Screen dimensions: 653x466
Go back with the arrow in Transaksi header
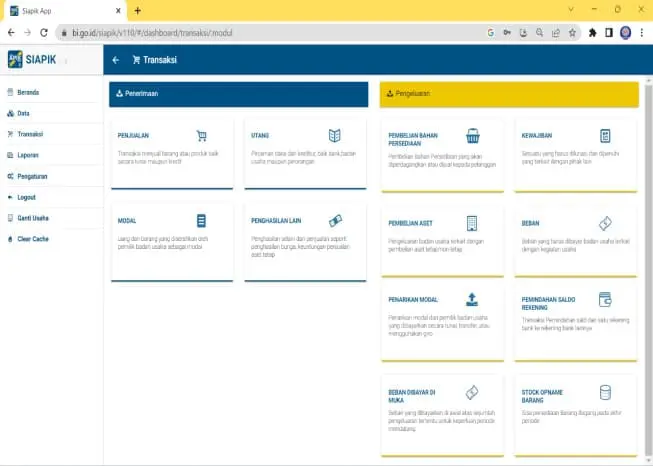(116, 60)
